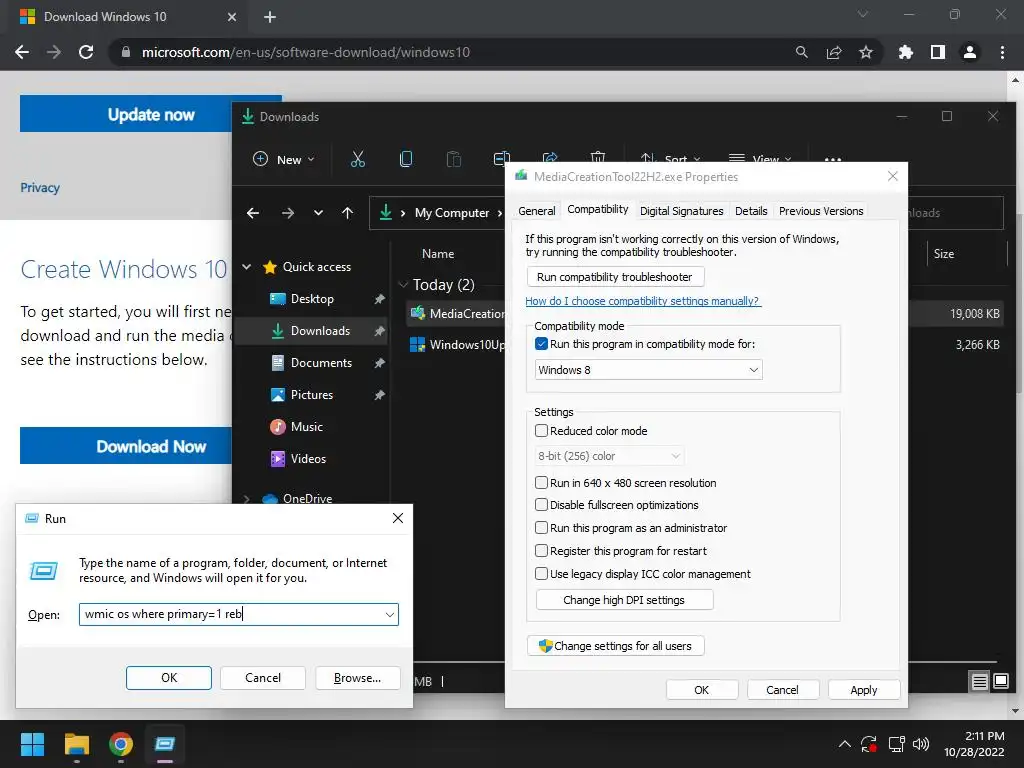Show hidden system tray icons chevron
This screenshot has width=1024, height=768.
pyautogui.click(x=844, y=744)
